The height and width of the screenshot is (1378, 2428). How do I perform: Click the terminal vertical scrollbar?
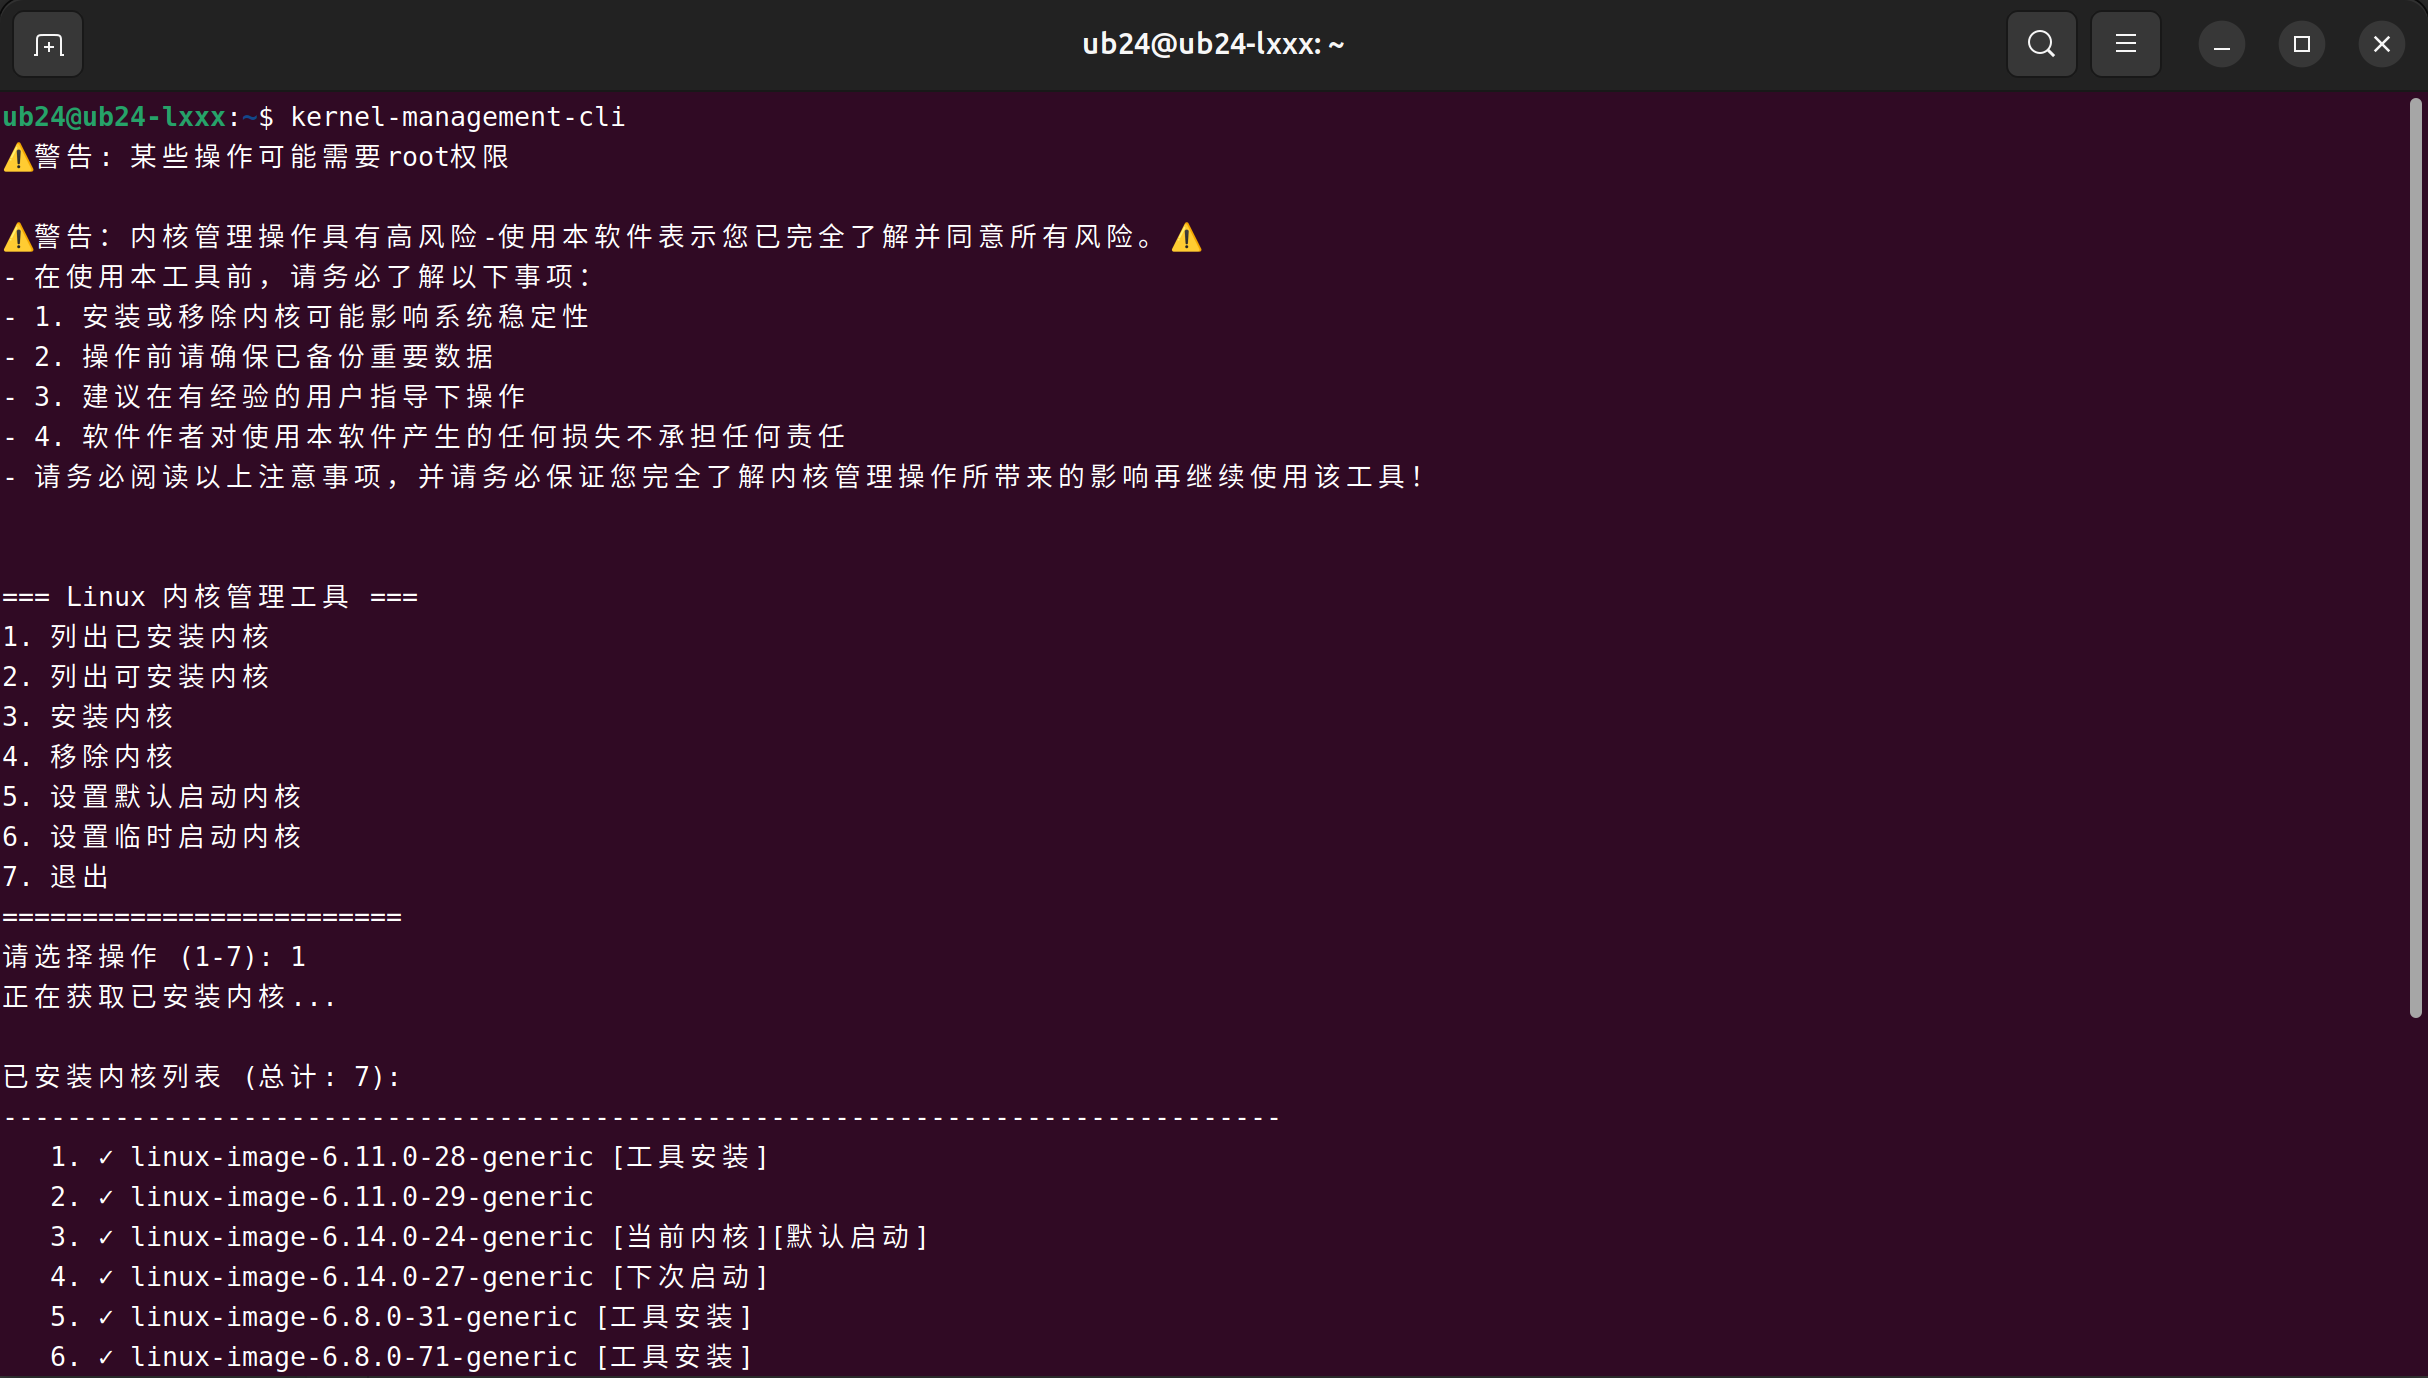2415,558
